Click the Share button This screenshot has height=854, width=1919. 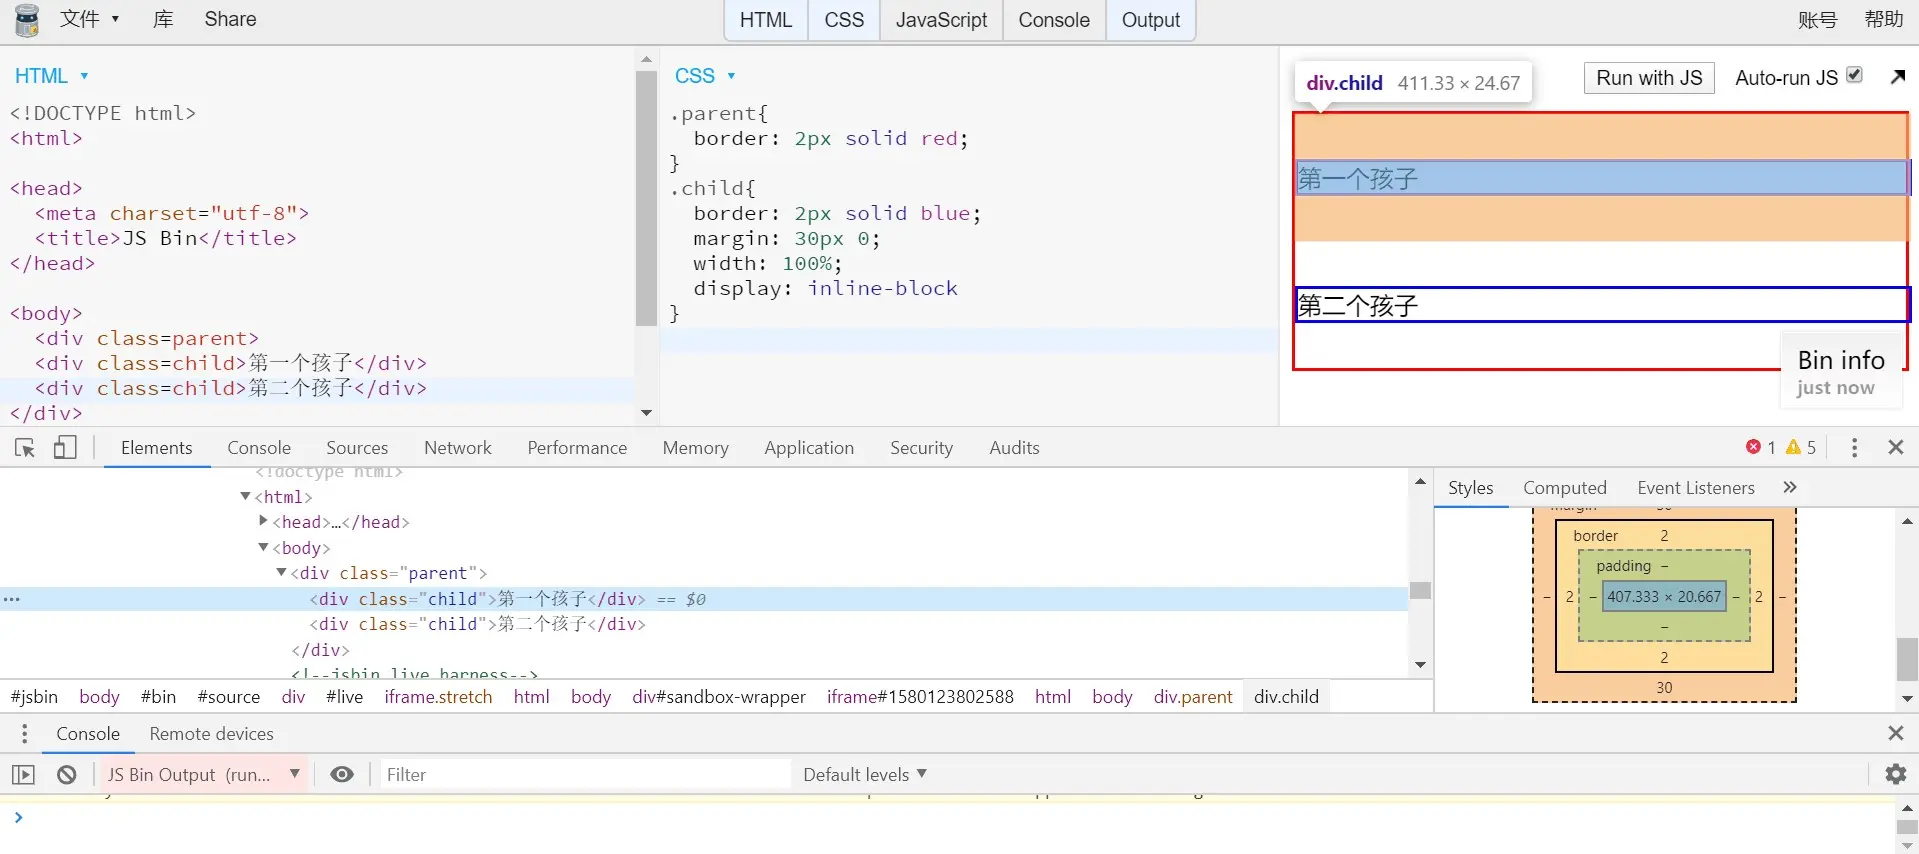(230, 19)
